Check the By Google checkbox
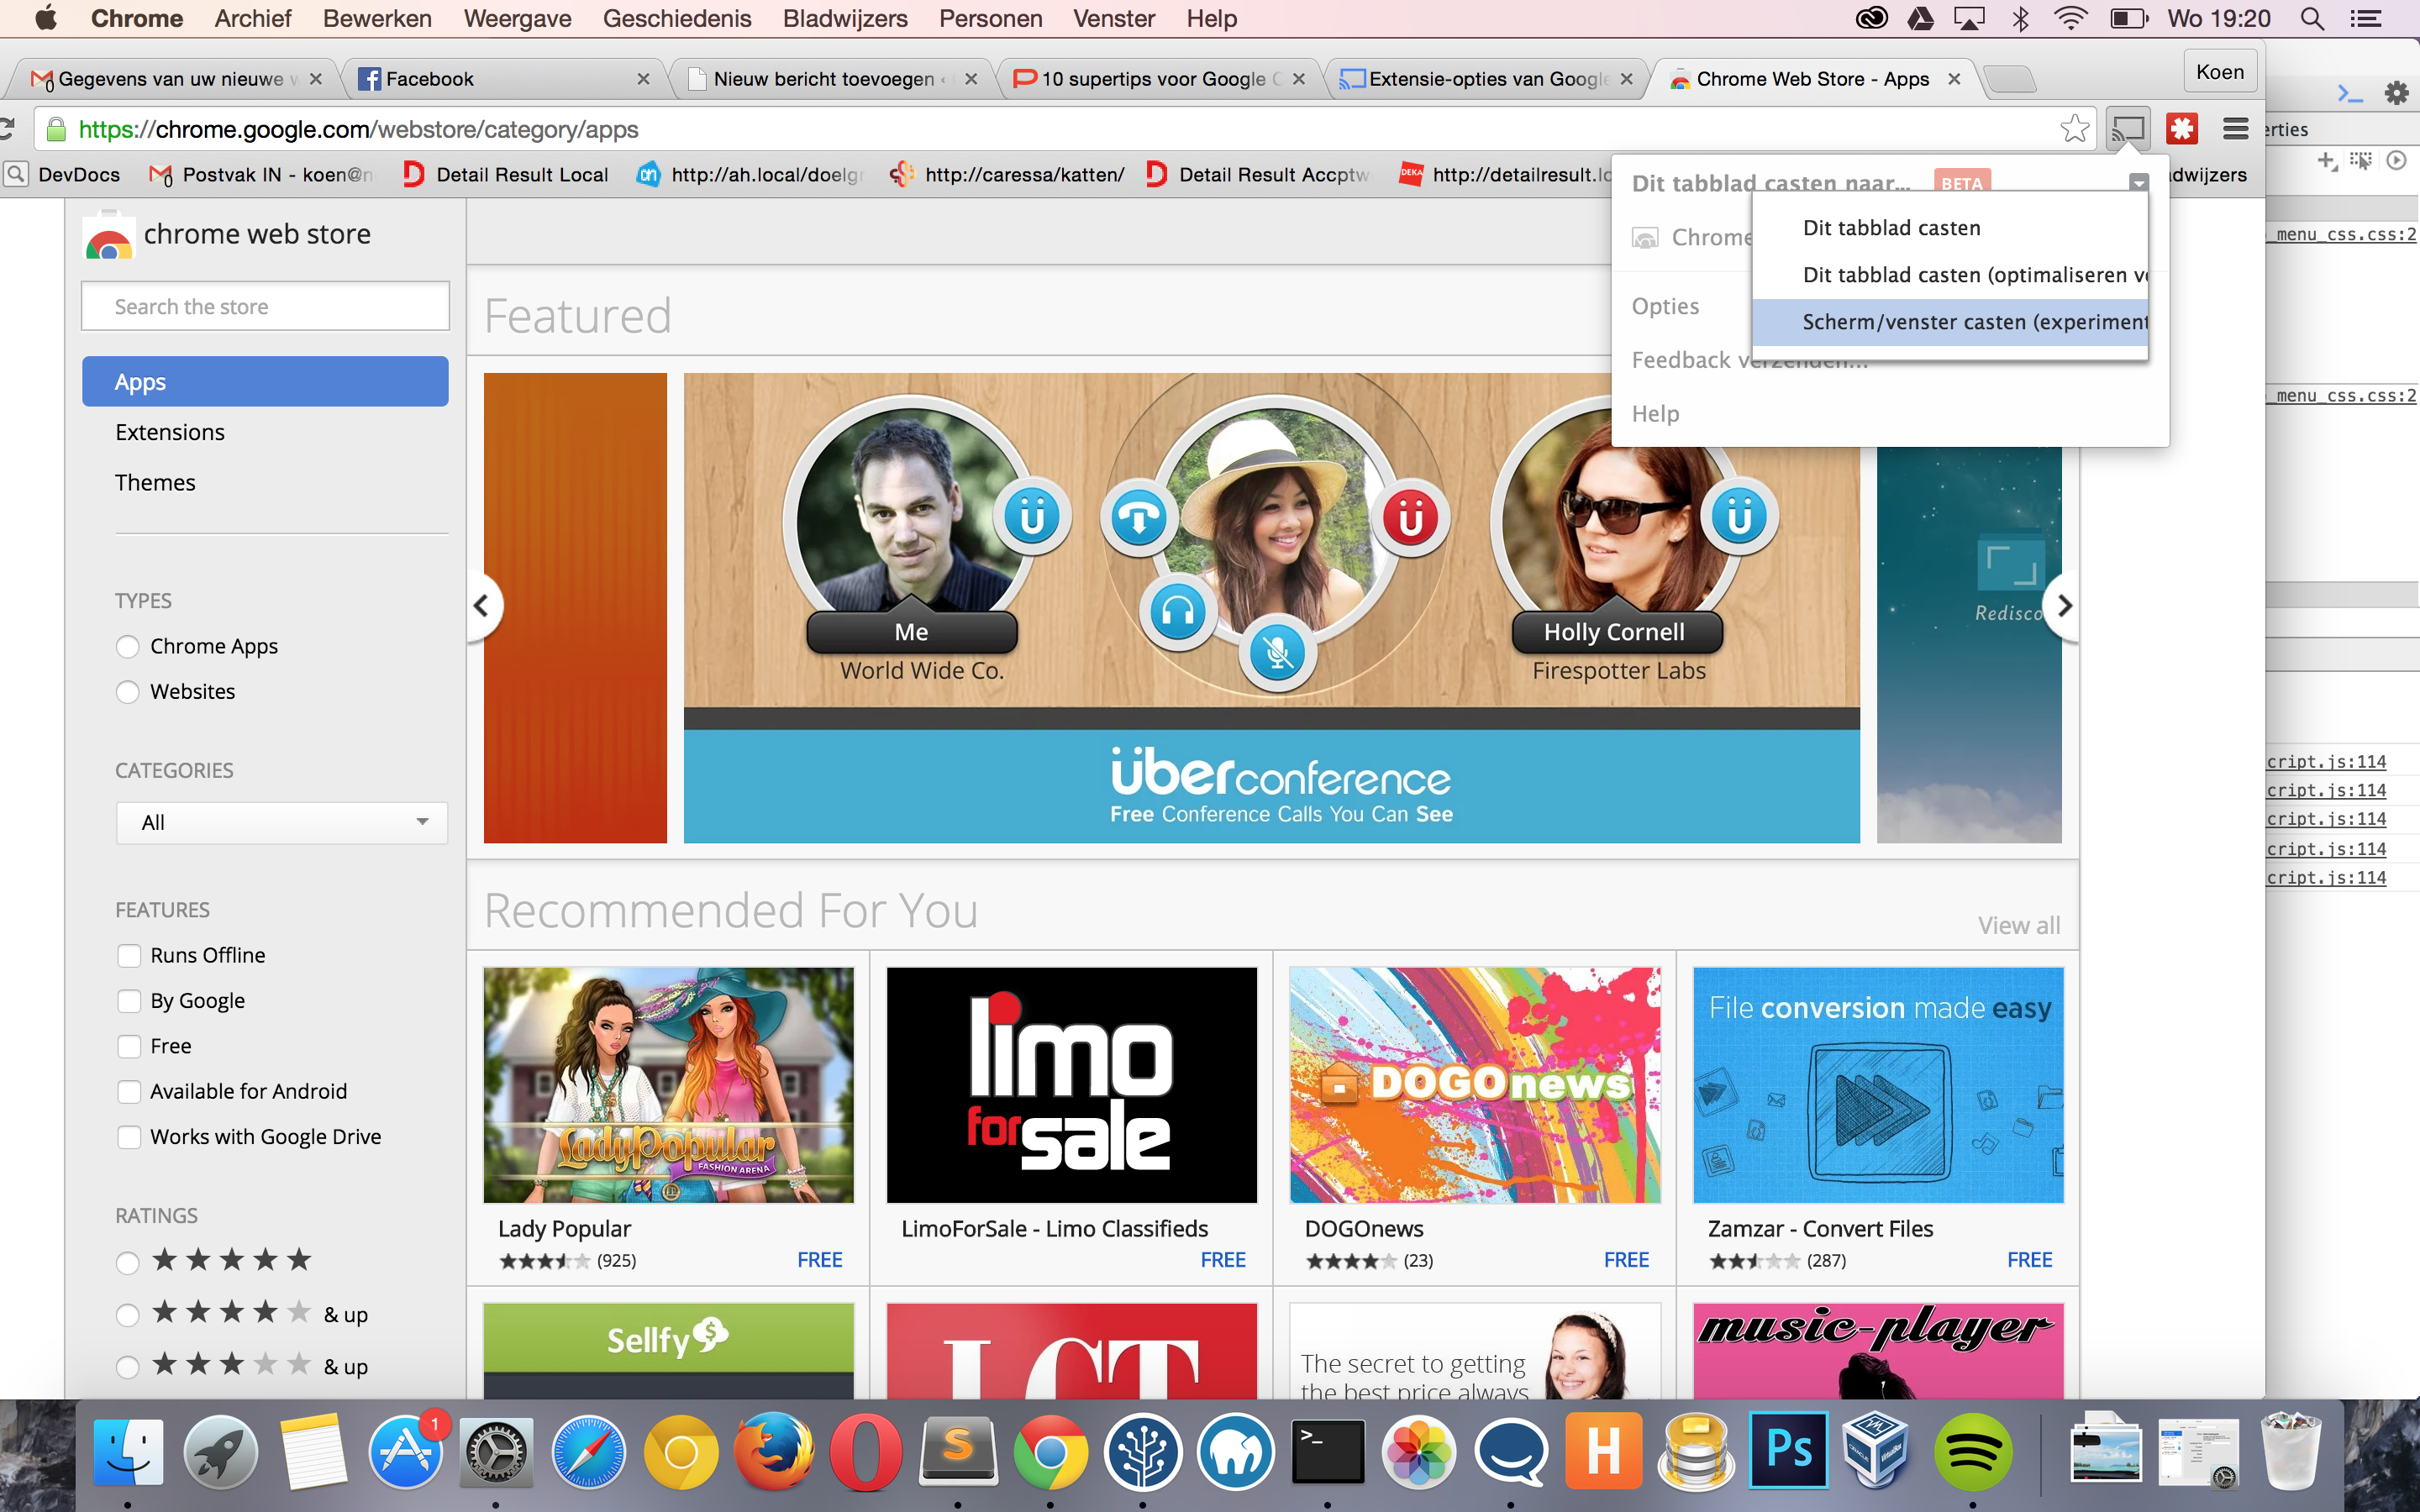Screen dimensions: 2420x1512 click(129, 1001)
